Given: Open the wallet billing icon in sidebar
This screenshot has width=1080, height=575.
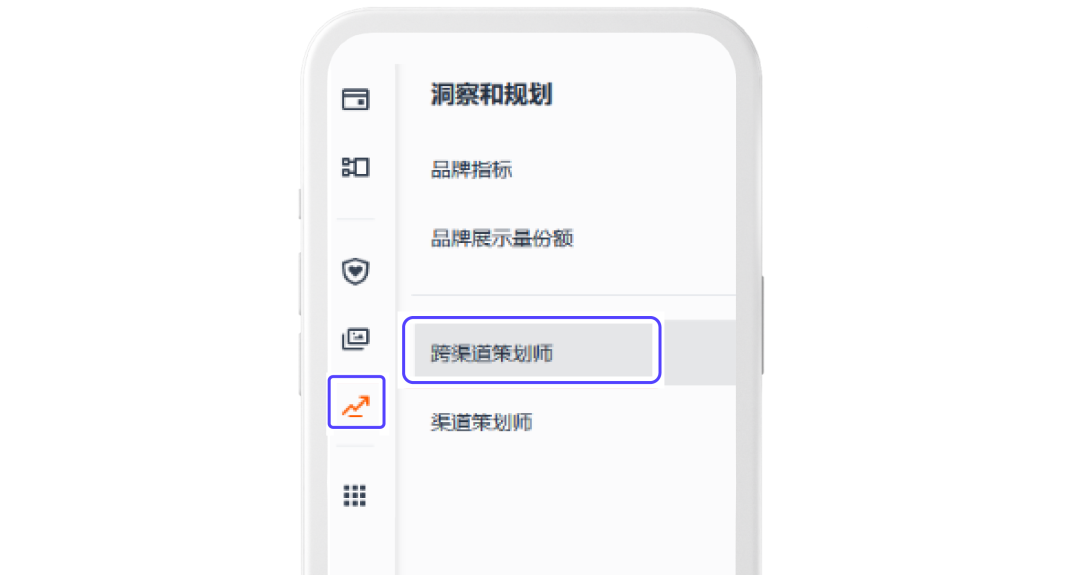Looking at the screenshot, I should 355,99.
